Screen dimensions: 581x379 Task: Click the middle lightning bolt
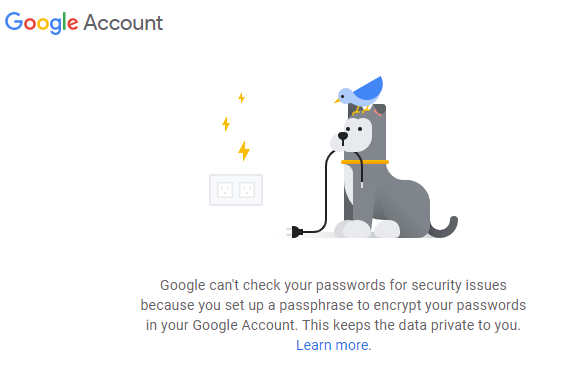226,124
